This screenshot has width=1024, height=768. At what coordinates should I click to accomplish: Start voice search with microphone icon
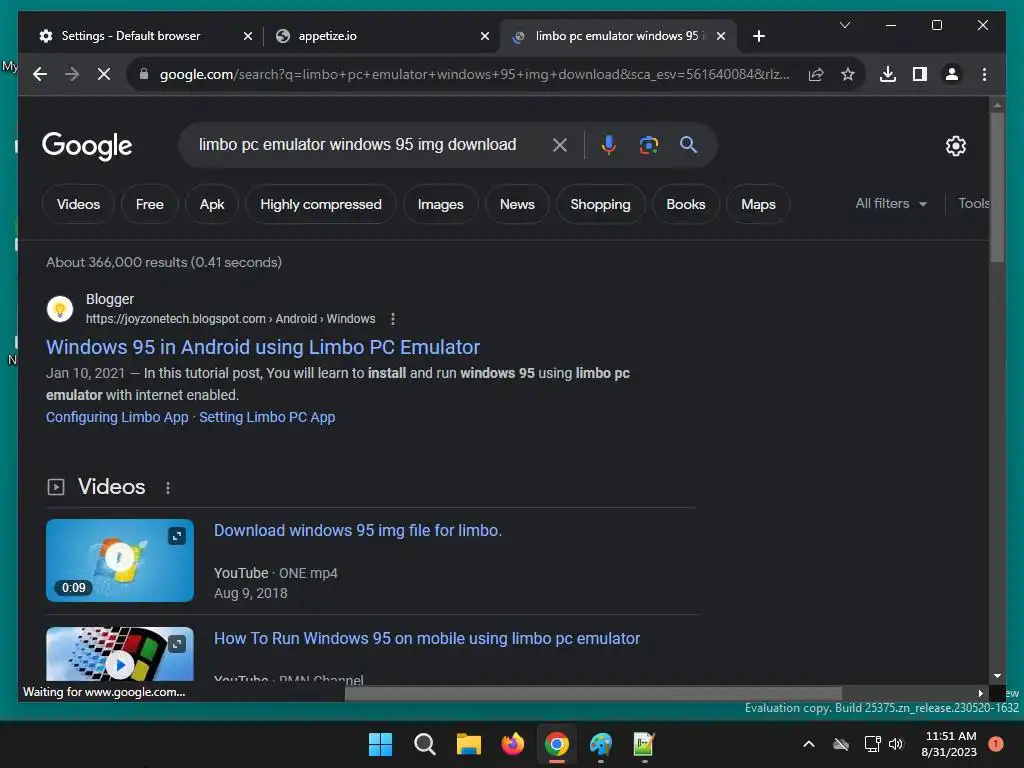[x=609, y=145]
